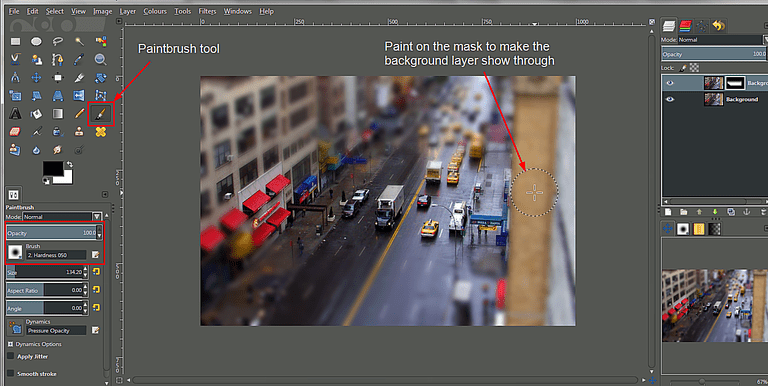The height and width of the screenshot is (386, 768).
Task: Select the Perspective tool
Action: (58, 96)
